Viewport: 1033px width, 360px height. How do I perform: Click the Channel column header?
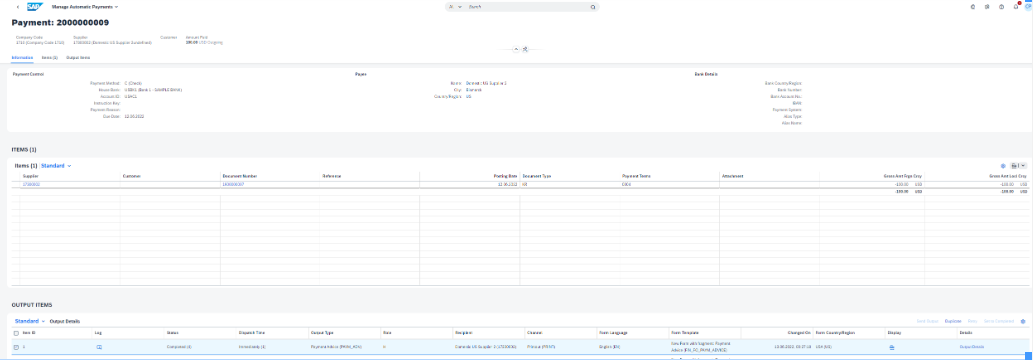click(x=534, y=334)
